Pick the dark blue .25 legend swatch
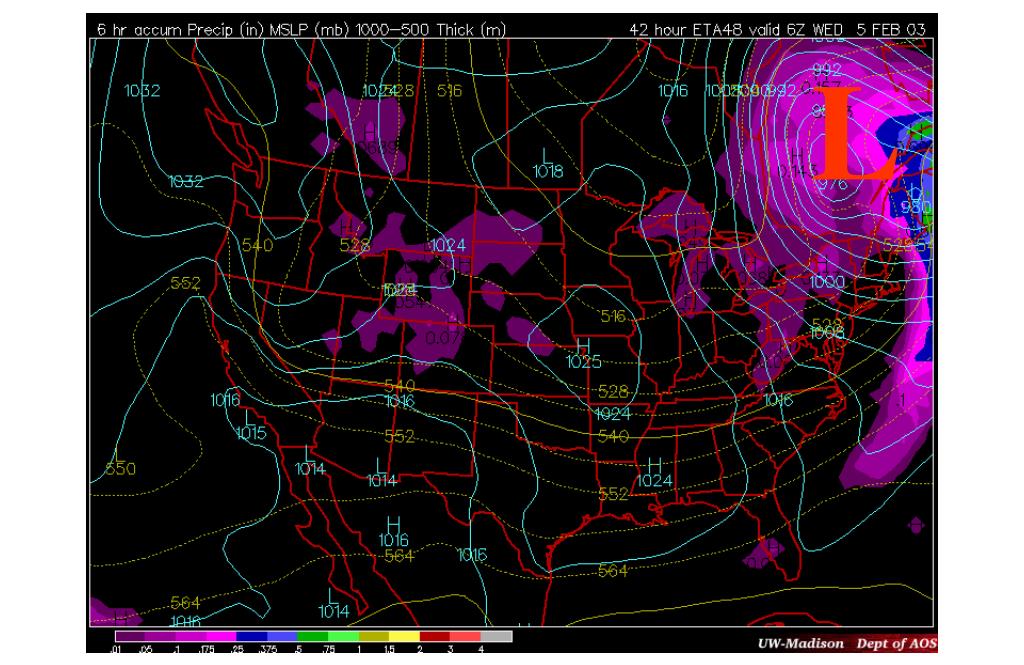1024x665 pixels. tap(251, 636)
